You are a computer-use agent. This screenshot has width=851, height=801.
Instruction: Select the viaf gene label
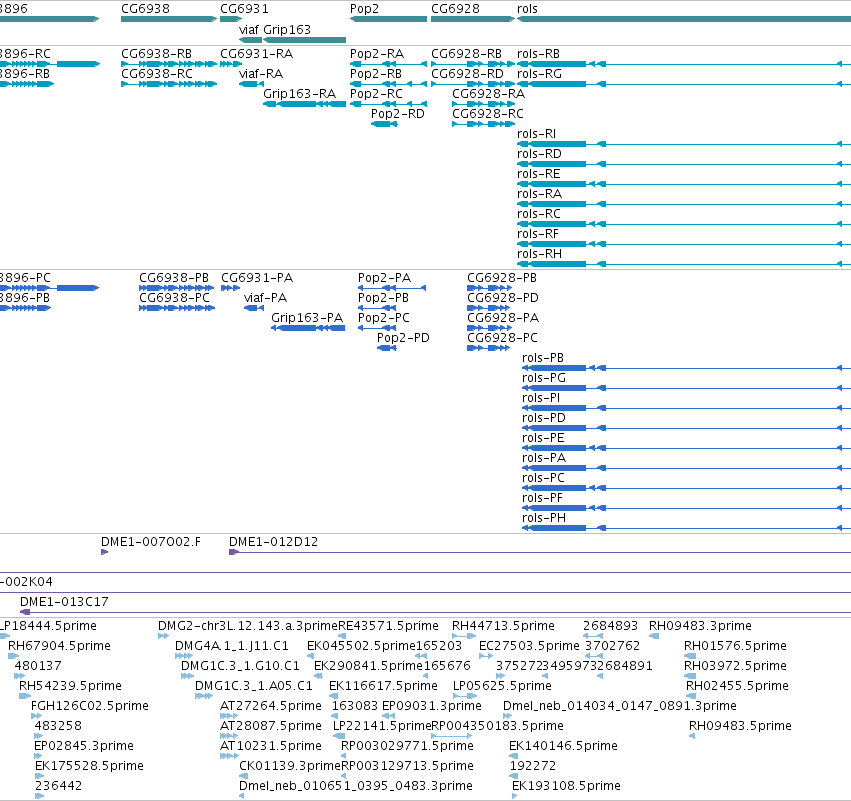click(x=249, y=29)
